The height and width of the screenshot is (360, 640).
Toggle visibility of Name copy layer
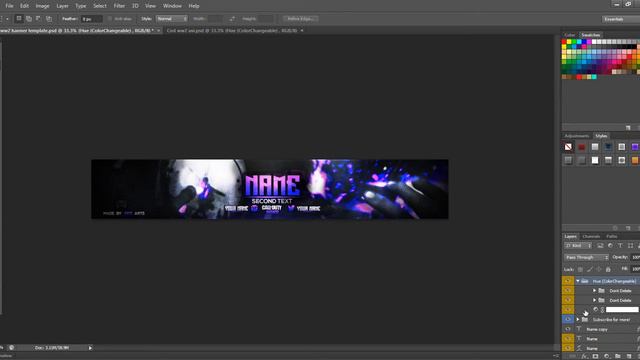click(x=568, y=329)
